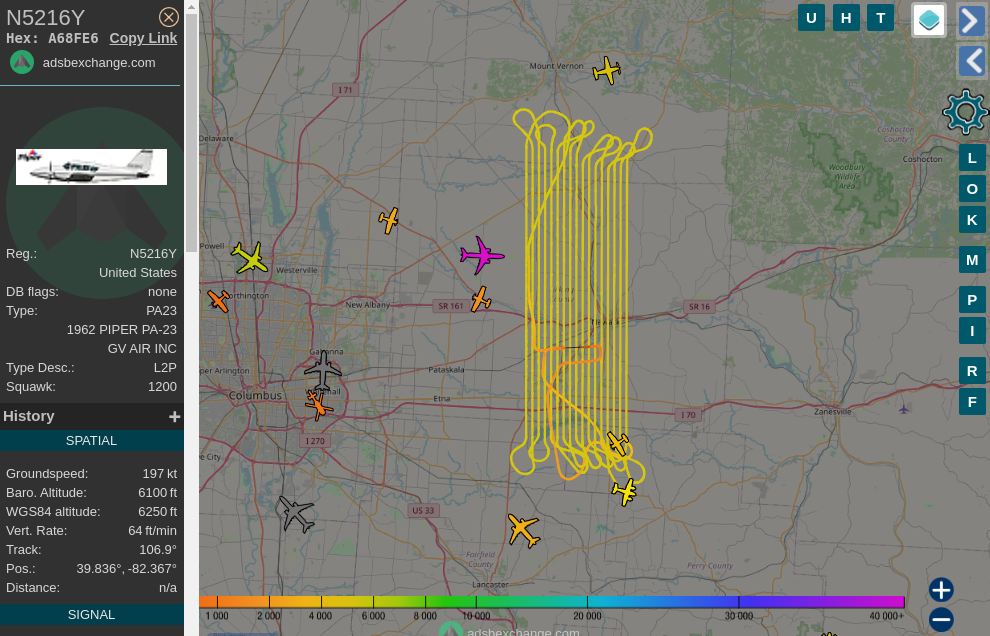Toggle the L button on map
Screen dimensions: 990x636
click(972, 158)
